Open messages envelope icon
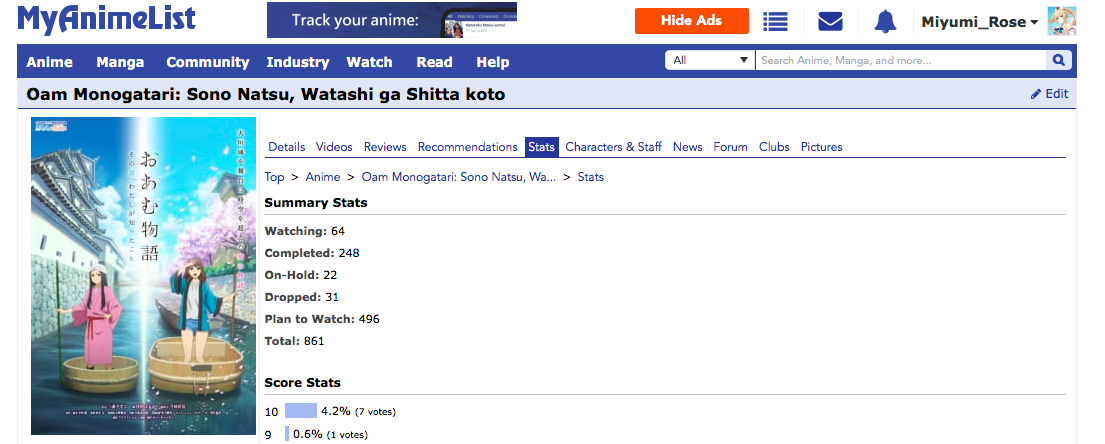1105x444 pixels. pos(830,21)
